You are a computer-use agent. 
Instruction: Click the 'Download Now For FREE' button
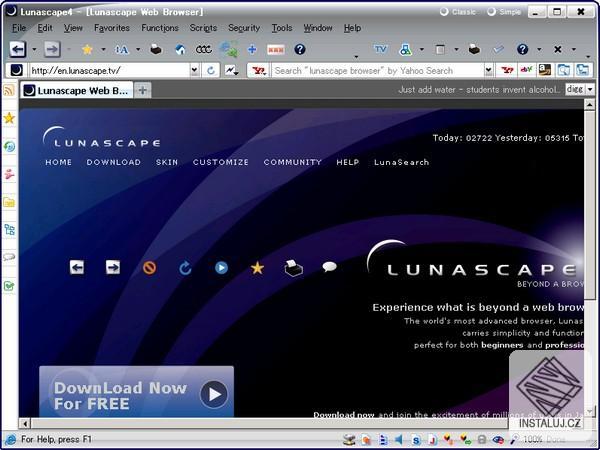tap(137, 392)
